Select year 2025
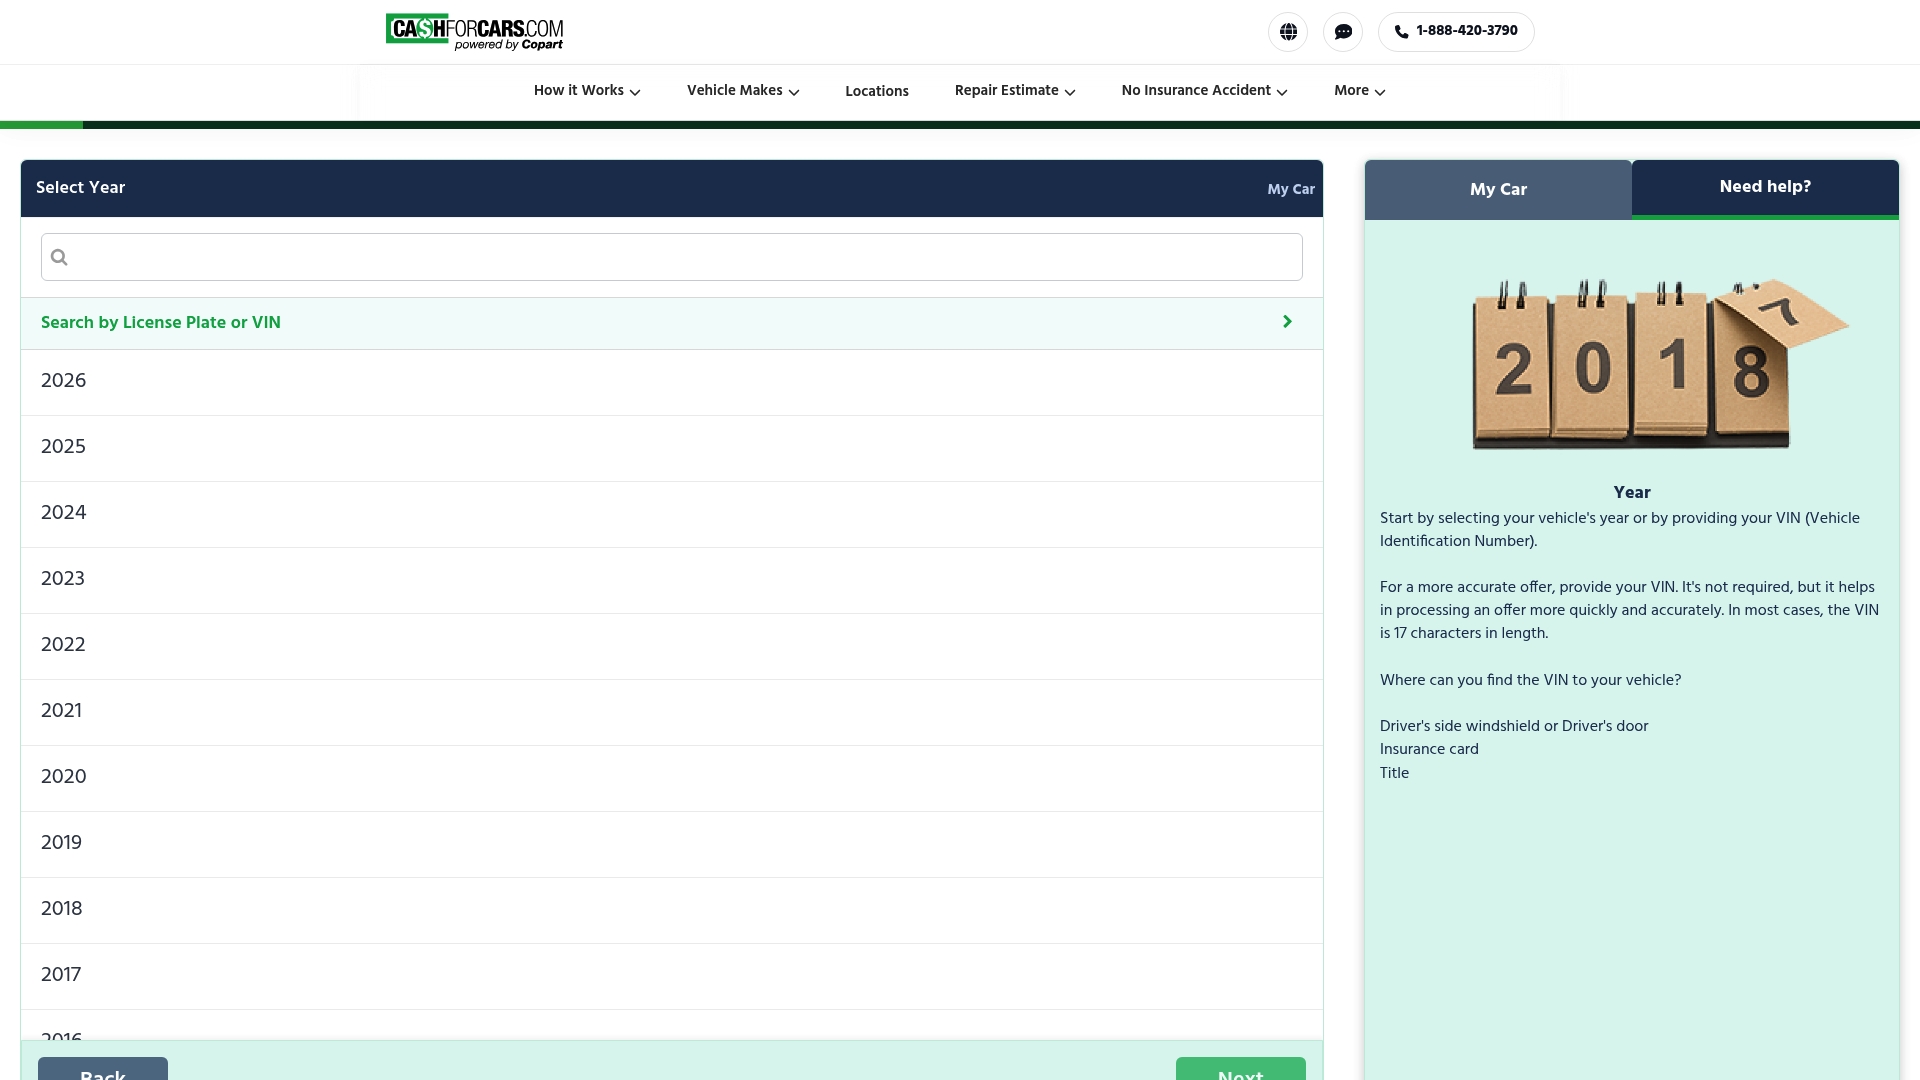1920x1080 pixels. pyautogui.click(x=672, y=447)
